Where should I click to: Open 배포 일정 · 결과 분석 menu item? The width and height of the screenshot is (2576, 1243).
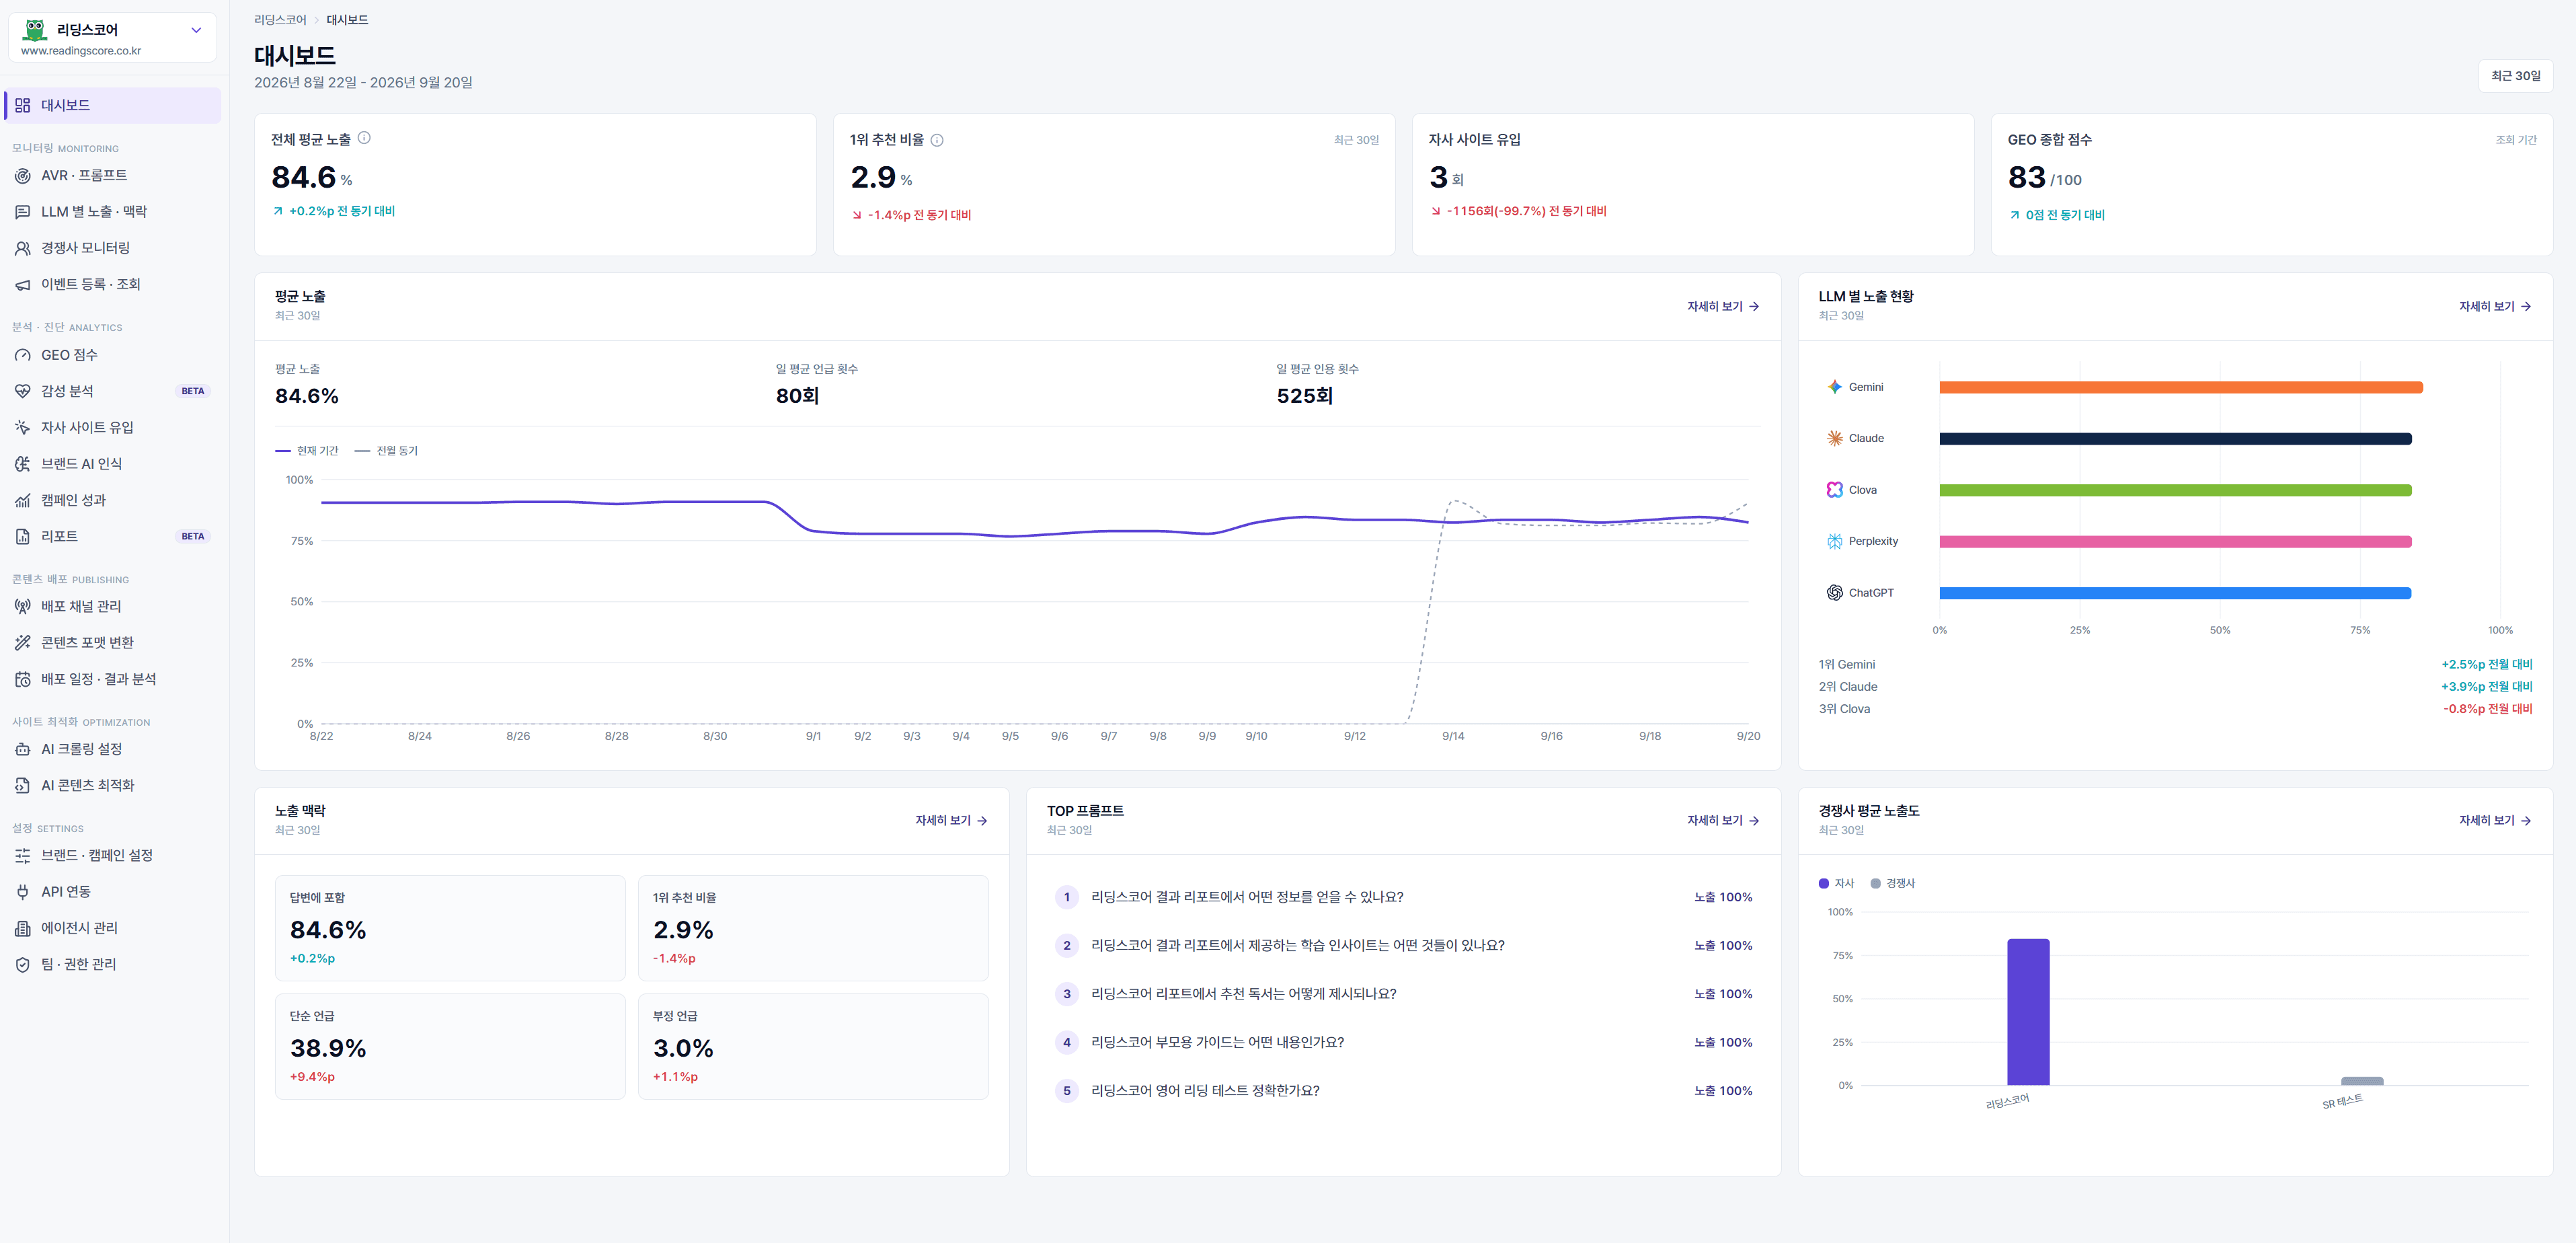(x=112, y=679)
